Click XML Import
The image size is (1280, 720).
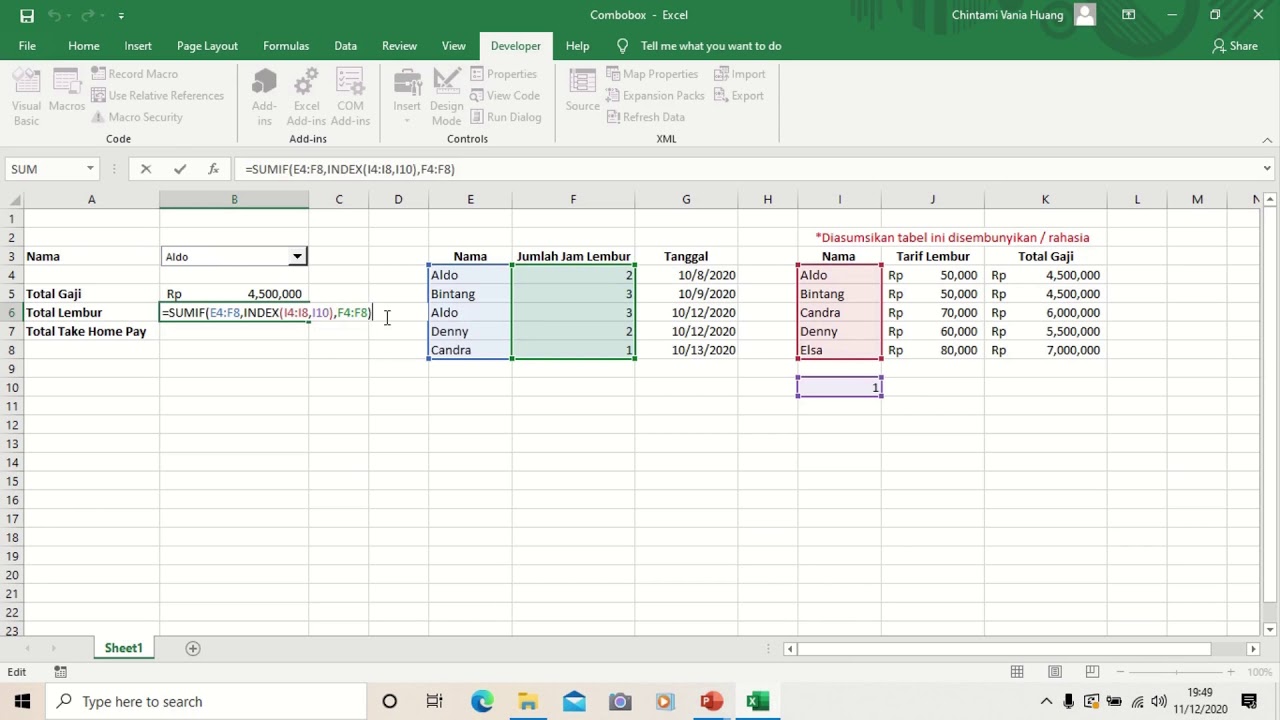coord(739,74)
